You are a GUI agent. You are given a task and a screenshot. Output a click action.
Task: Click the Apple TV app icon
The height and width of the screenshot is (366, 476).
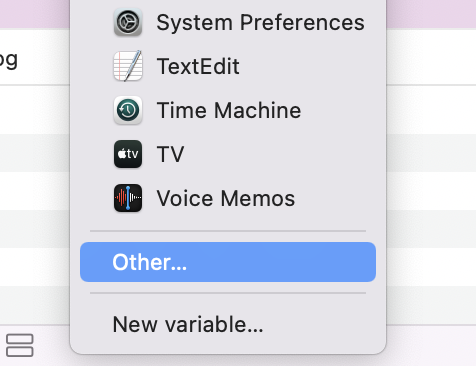[x=128, y=154]
